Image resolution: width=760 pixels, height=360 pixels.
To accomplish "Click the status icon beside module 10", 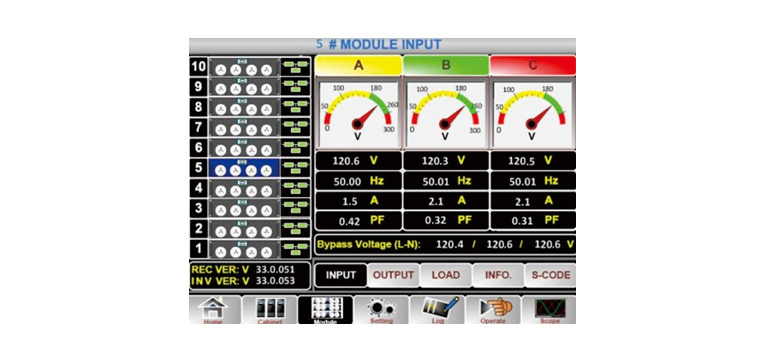I will (x=295, y=67).
